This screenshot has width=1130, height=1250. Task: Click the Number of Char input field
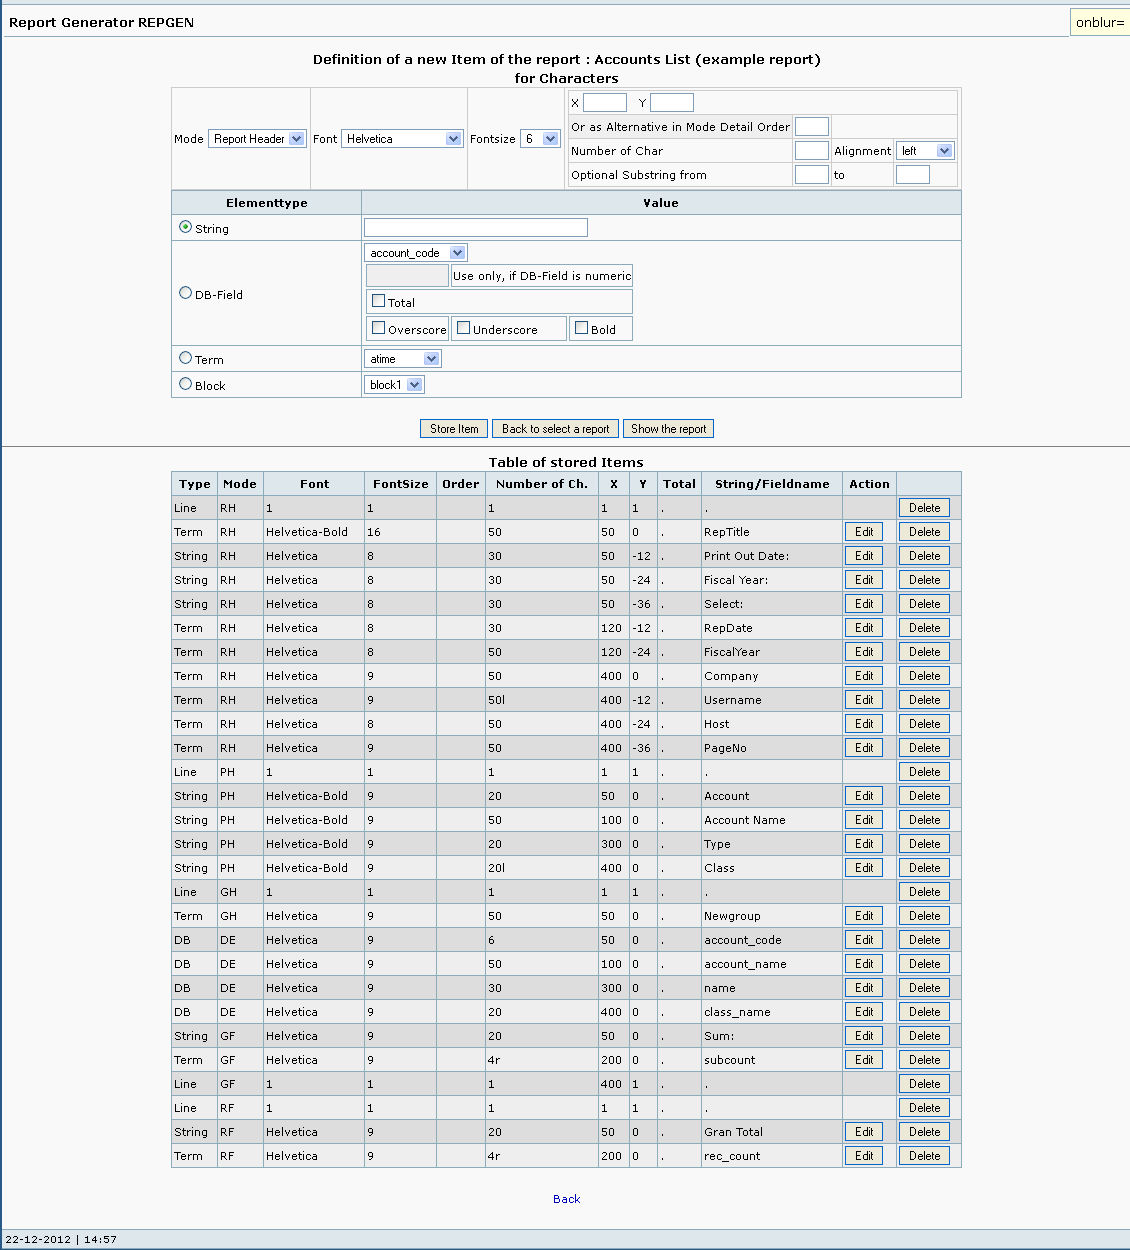click(812, 151)
